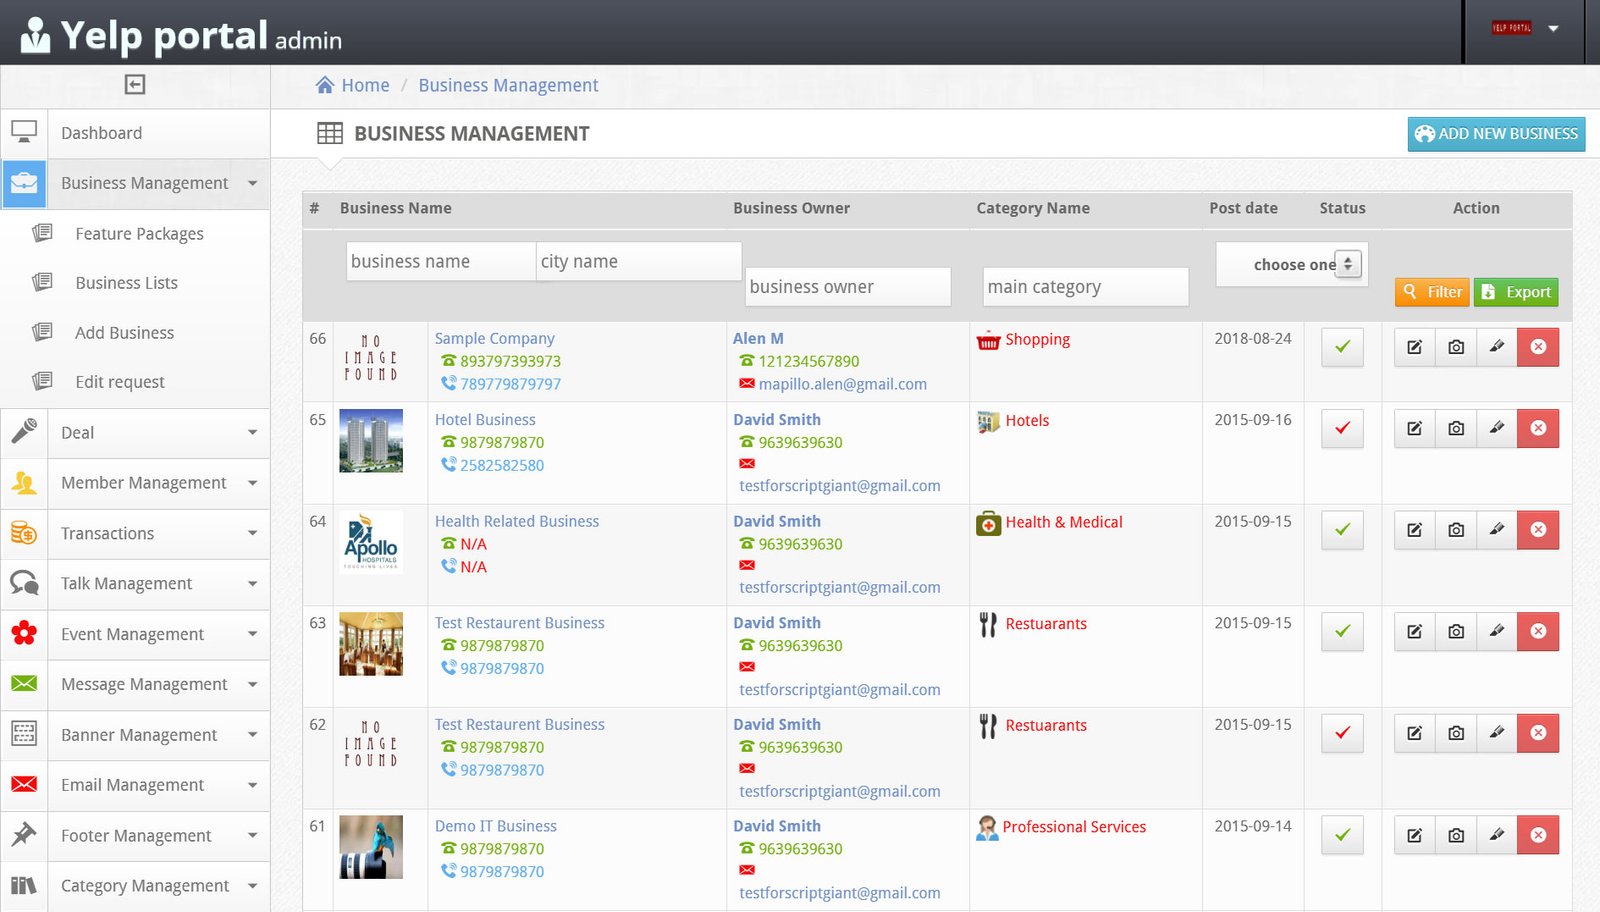Click mapillo.alen@gmail.com email link
The image size is (1600, 912).
pyautogui.click(x=842, y=384)
